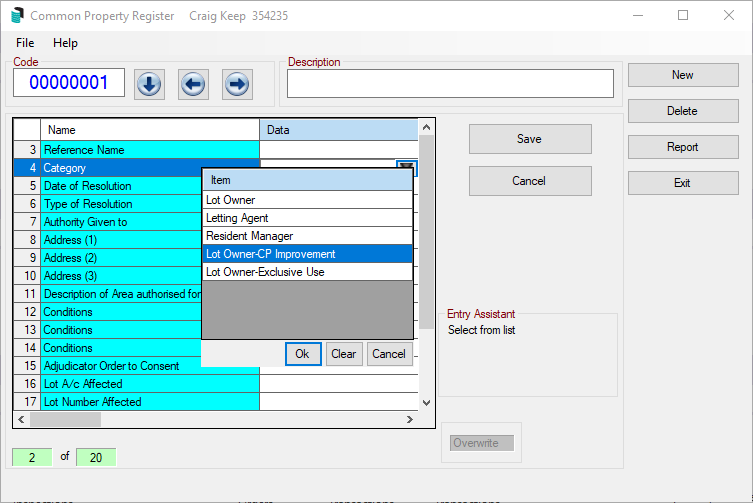Click horizontal scrollbar left arrow

(x=21, y=419)
